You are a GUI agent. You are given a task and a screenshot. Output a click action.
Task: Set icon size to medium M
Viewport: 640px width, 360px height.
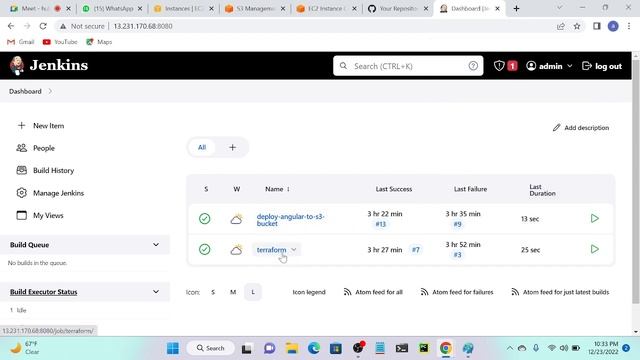(233, 292)
